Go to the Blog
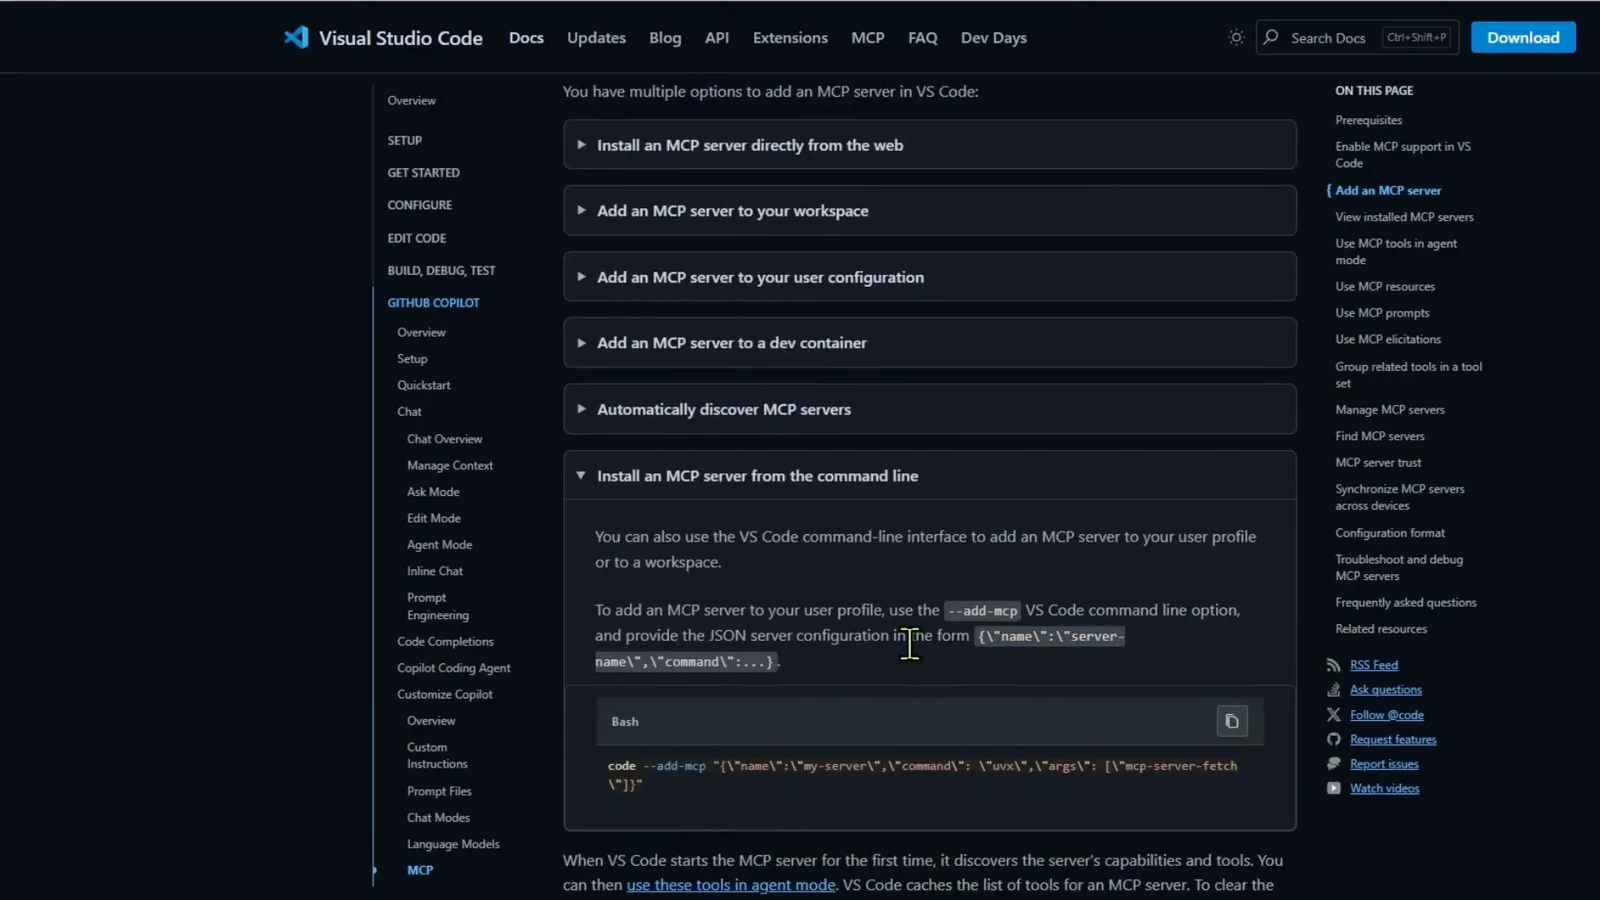The width and height of the screenshot is (1600, 900). (x=665, y=38)
